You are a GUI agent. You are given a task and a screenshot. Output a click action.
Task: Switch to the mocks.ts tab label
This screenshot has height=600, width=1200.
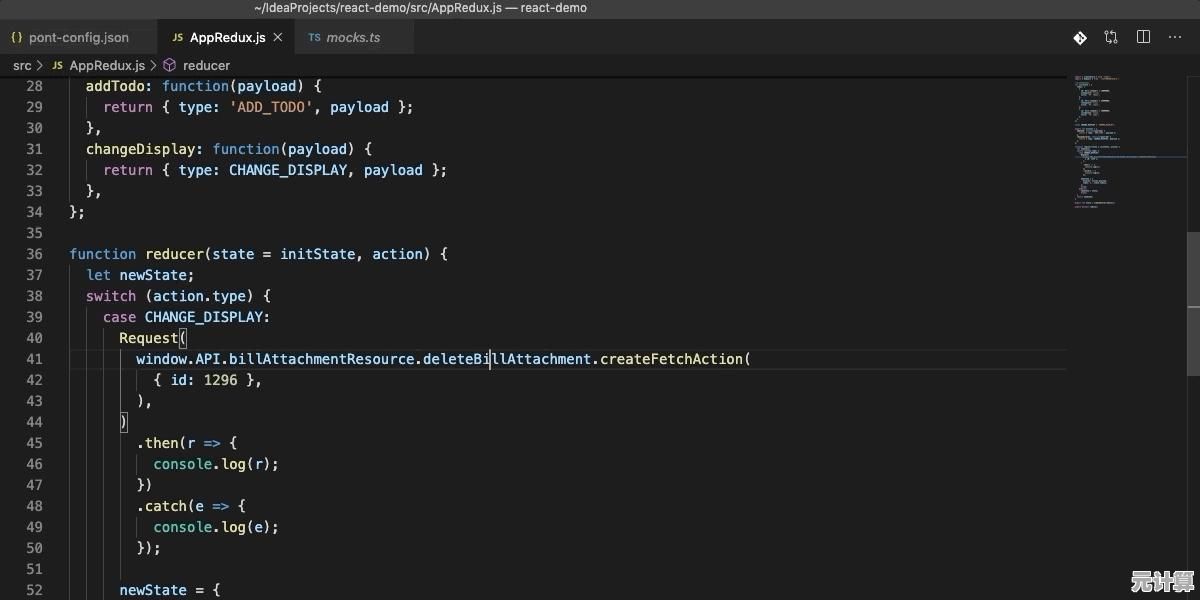[x=354, y=38]
